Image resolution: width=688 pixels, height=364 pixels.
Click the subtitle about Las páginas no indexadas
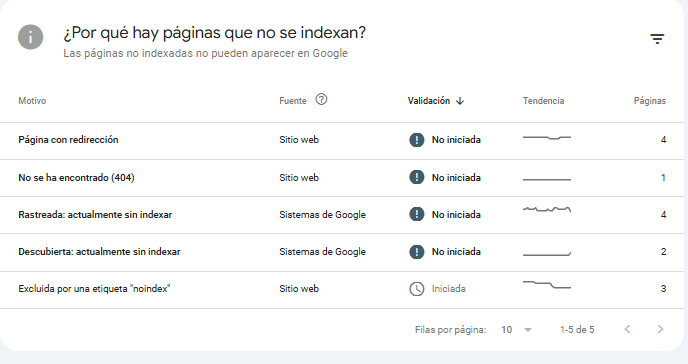[x=205, y=53]
